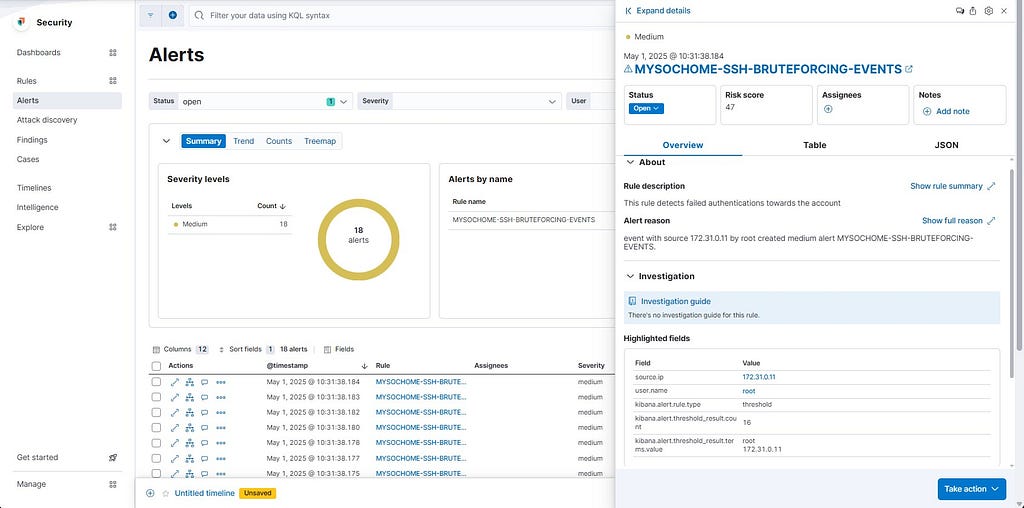Add note for alert at 10:31:38.182
Image resolution: width=1024 pixels, height=508 pixels.
click(204, 413)
